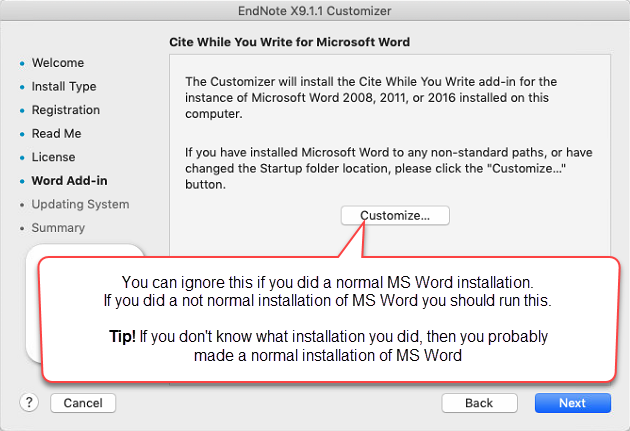Select the Updating System step
The image size is (630, 431).
pyautogui.click(x=80, y=204)
